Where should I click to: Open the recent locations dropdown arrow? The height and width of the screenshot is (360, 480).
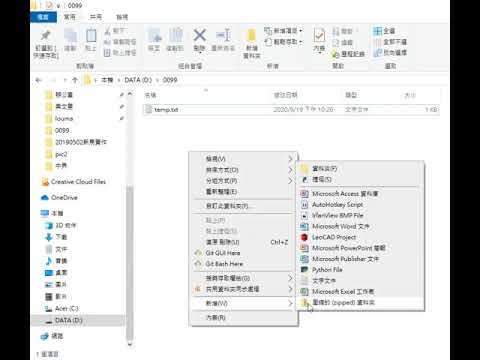point(65,80)
